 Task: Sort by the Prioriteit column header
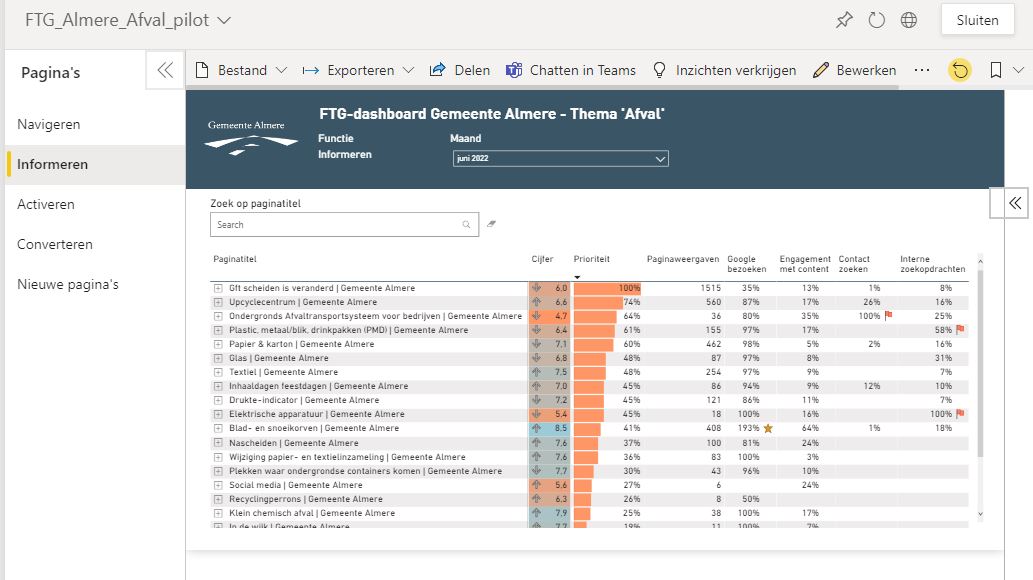point(592,259)
